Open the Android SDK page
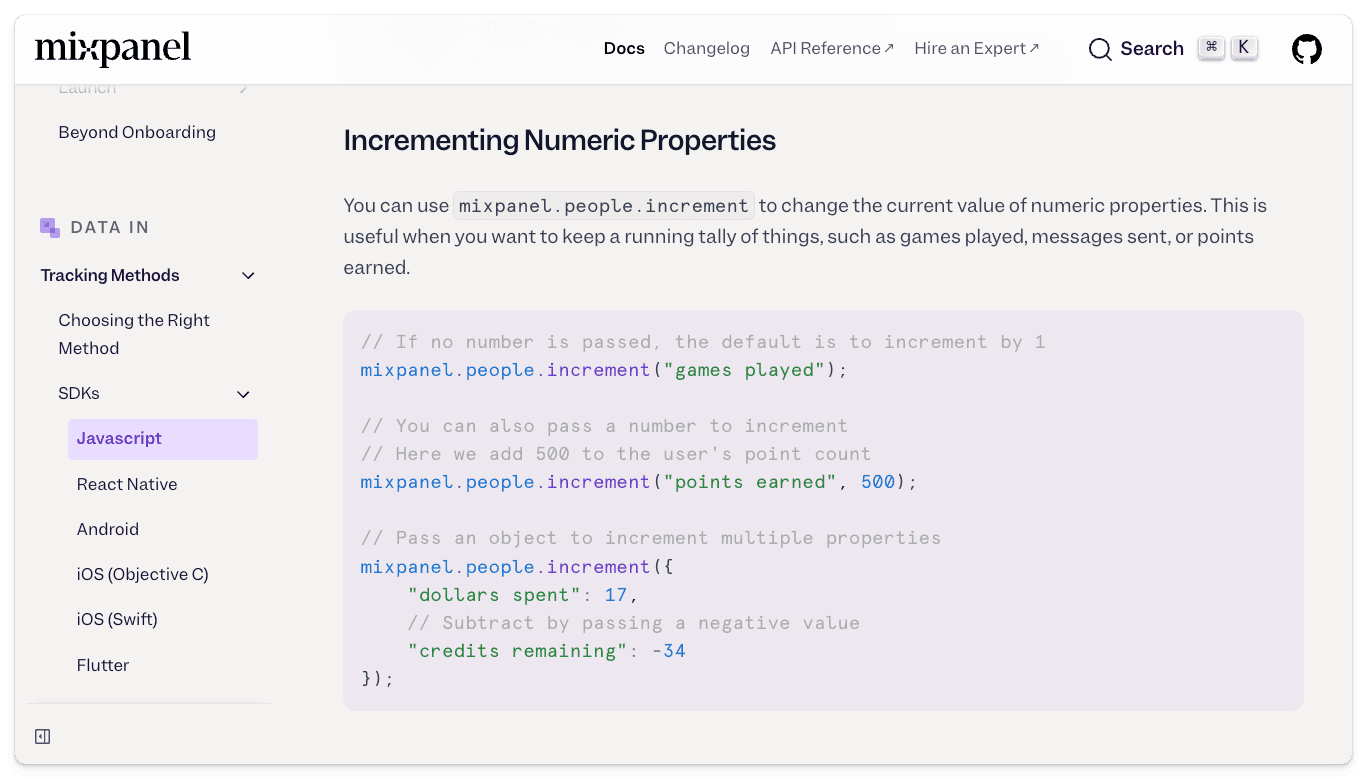 [x=108, y=529]
